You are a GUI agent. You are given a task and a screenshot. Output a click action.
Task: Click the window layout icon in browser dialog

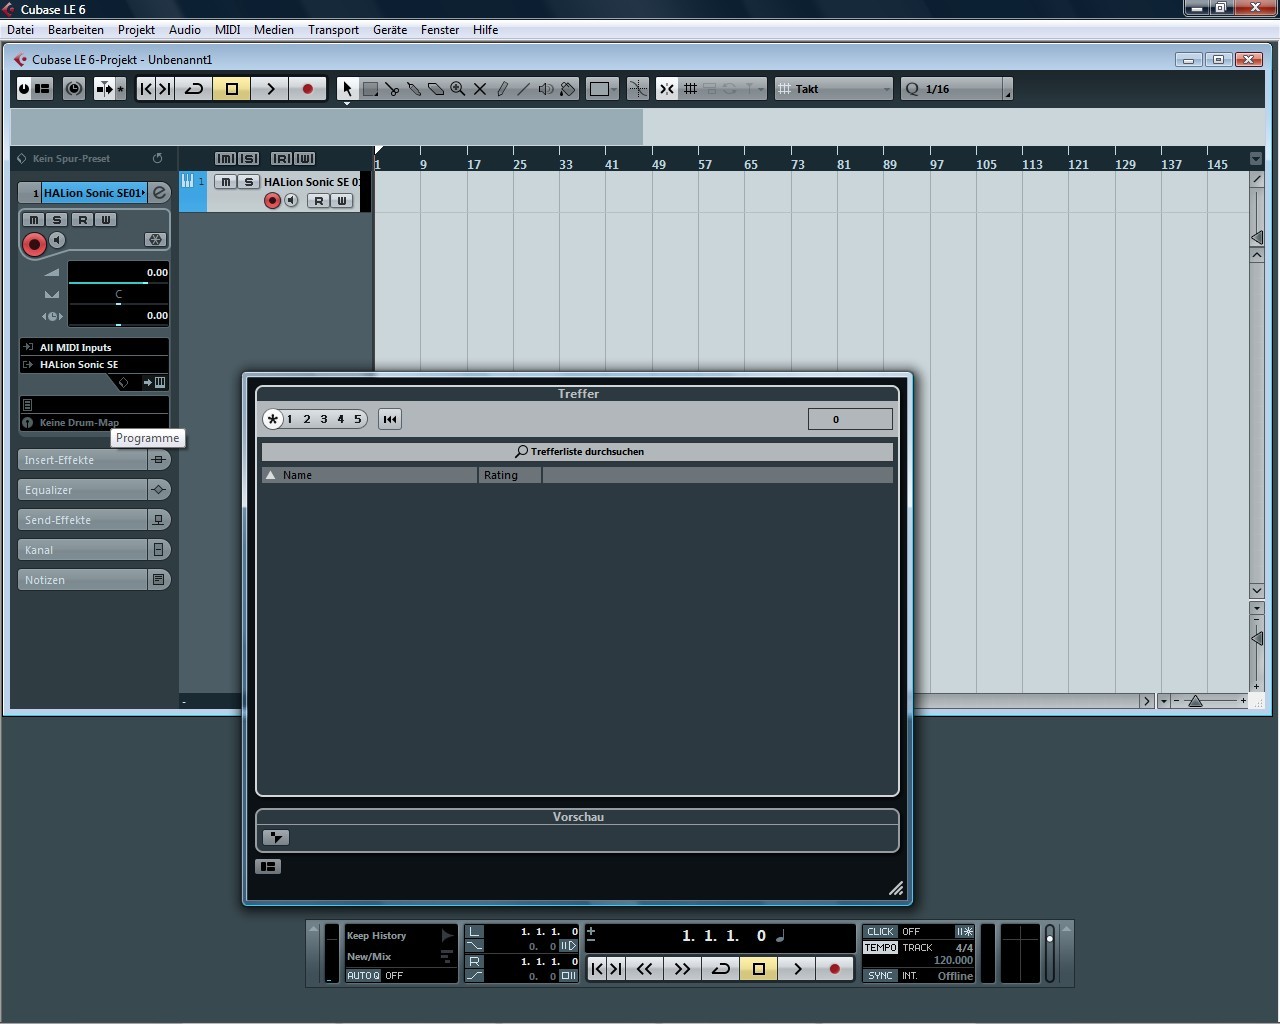(x=268, y=866)
